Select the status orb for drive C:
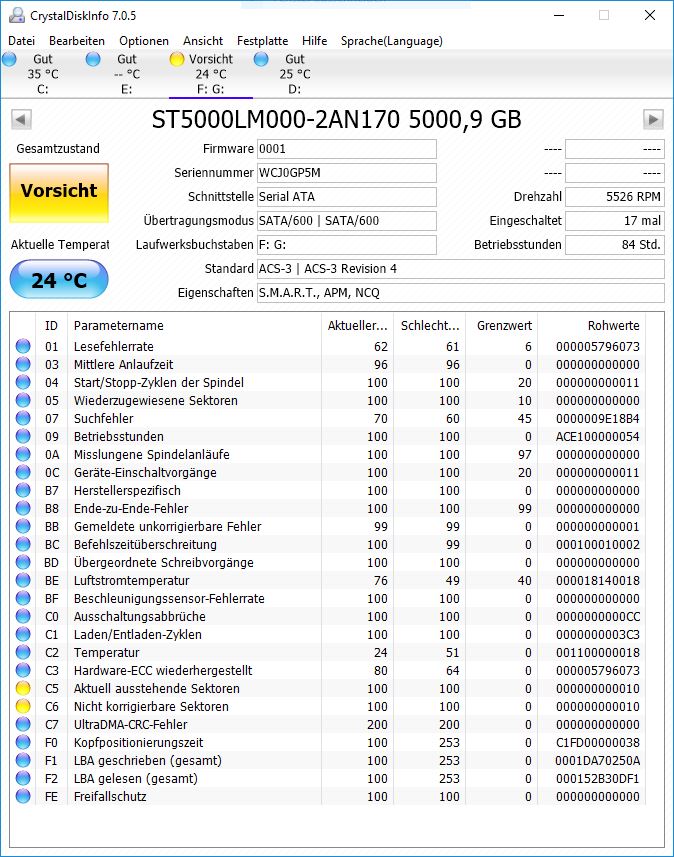 [9, 59]
